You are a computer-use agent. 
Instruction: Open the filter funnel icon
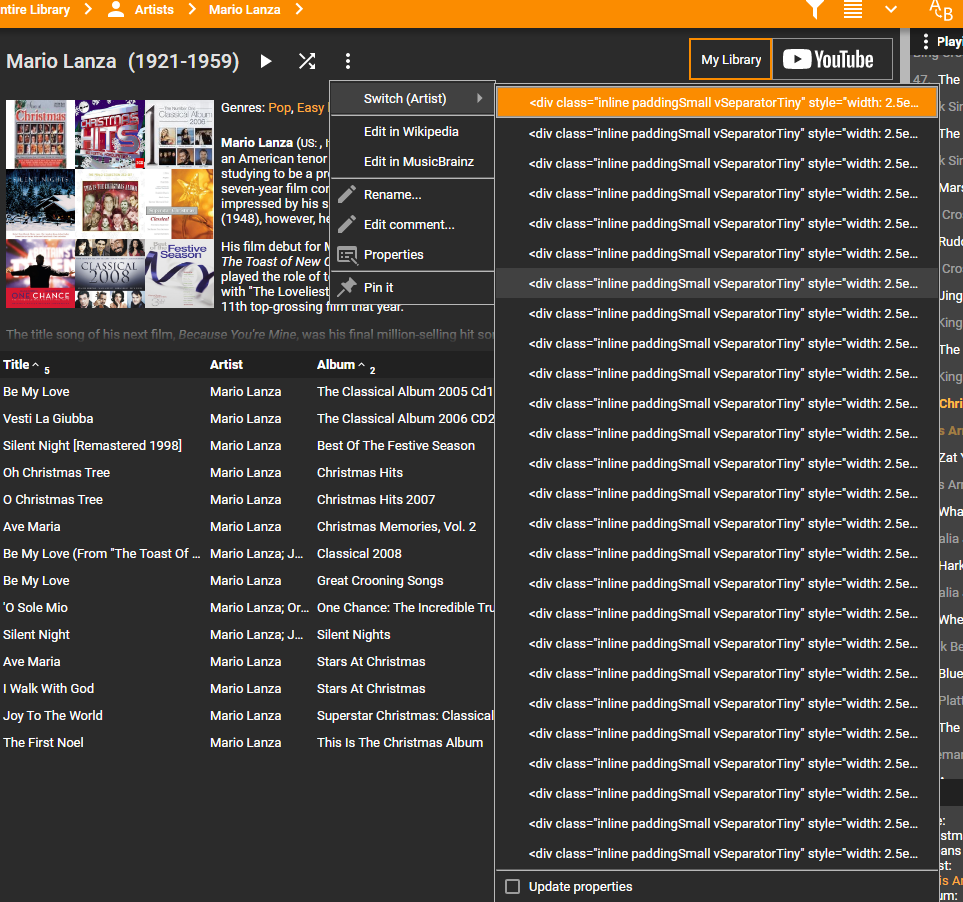pyautogui.click(x=815, y=10)
